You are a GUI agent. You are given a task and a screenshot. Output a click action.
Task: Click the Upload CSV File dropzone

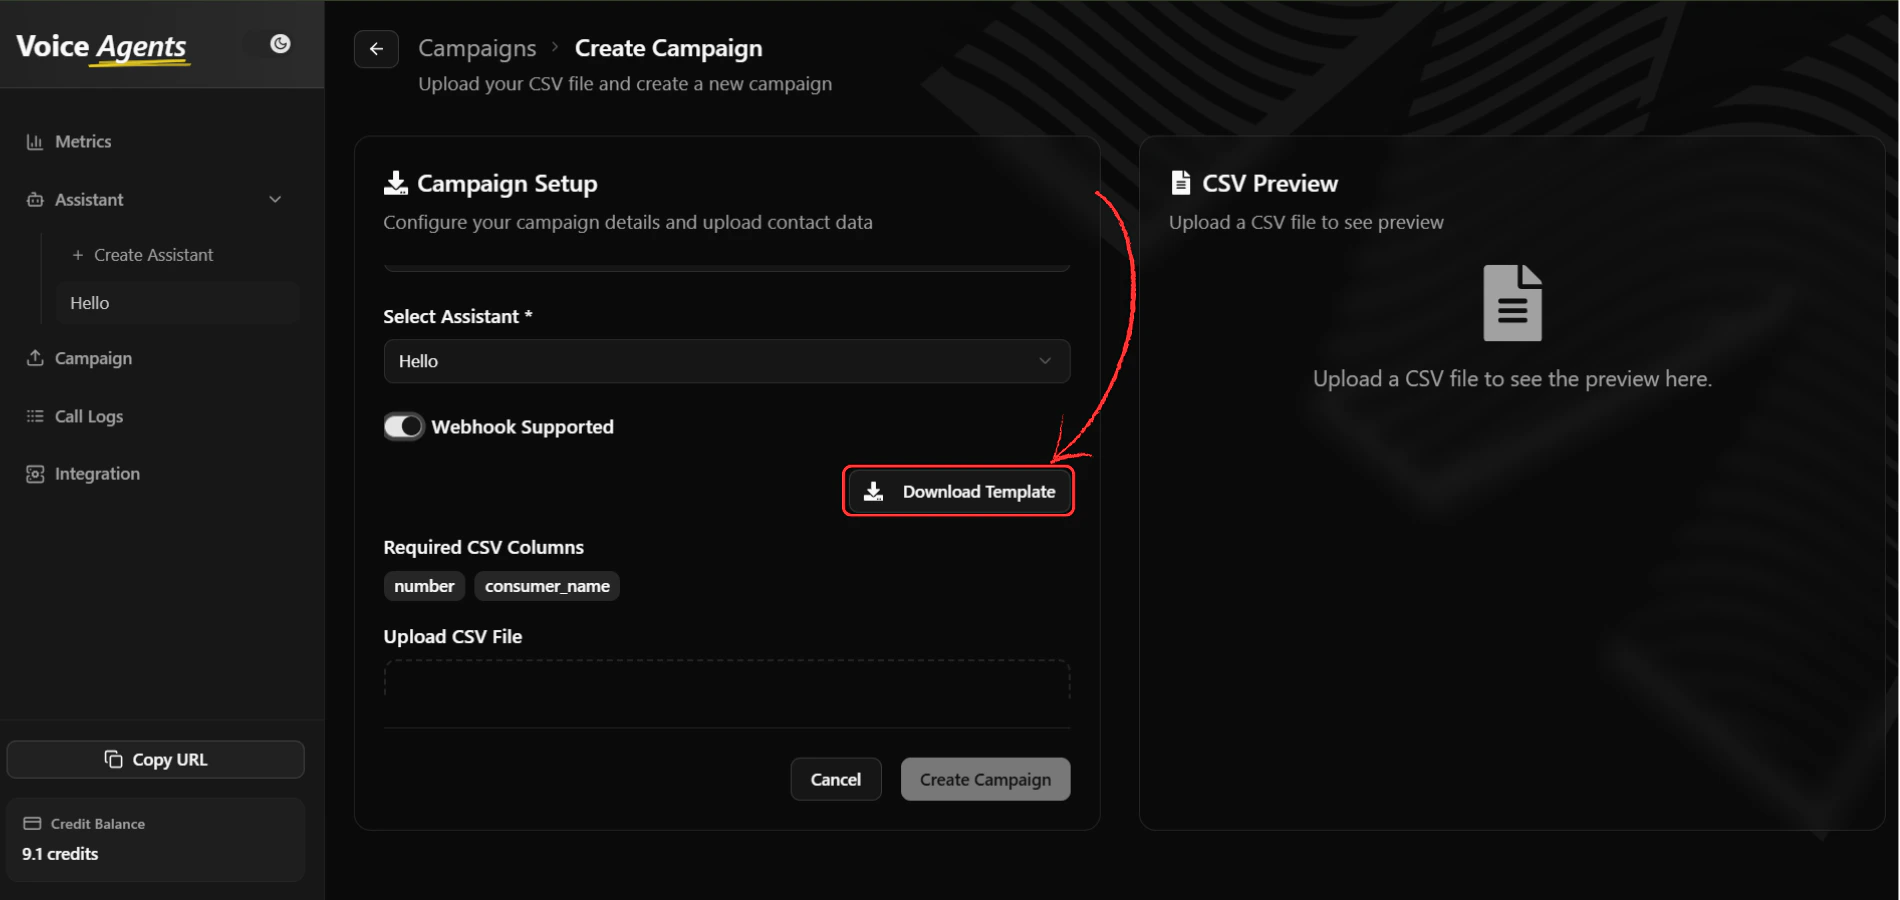tap(726, 690)
